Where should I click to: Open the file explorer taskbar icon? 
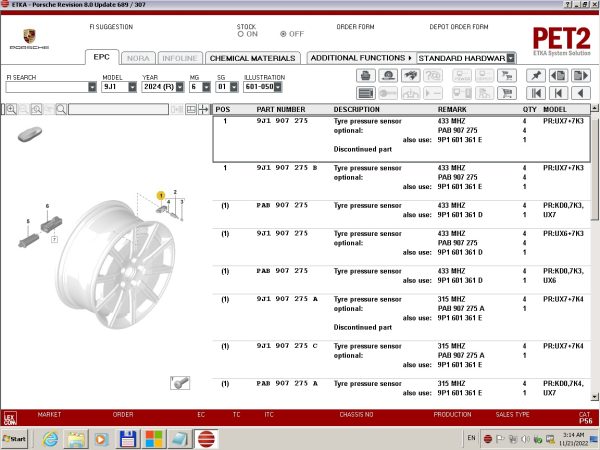point(76,439)
